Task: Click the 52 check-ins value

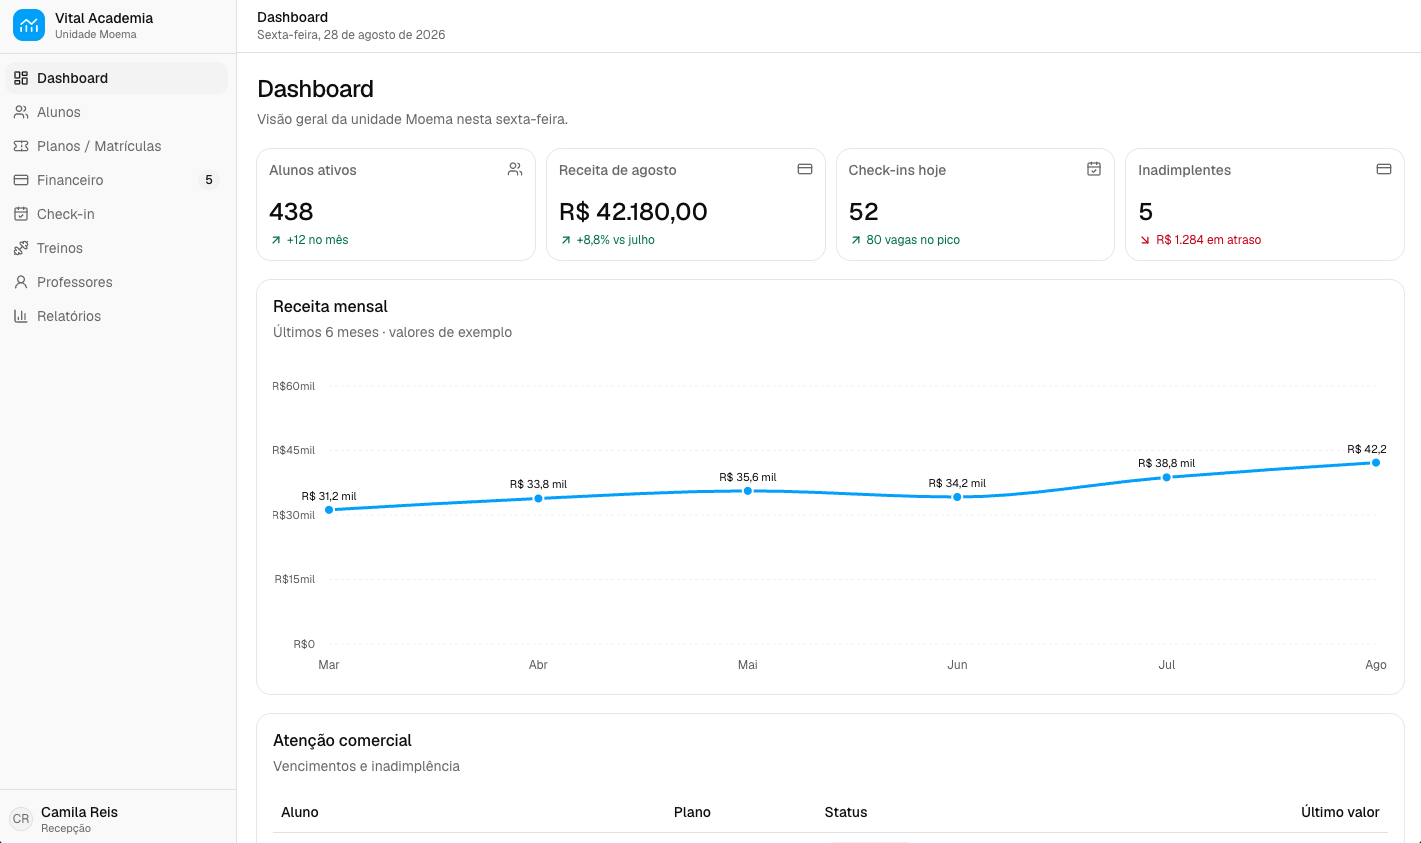Action: coord(864,211)
